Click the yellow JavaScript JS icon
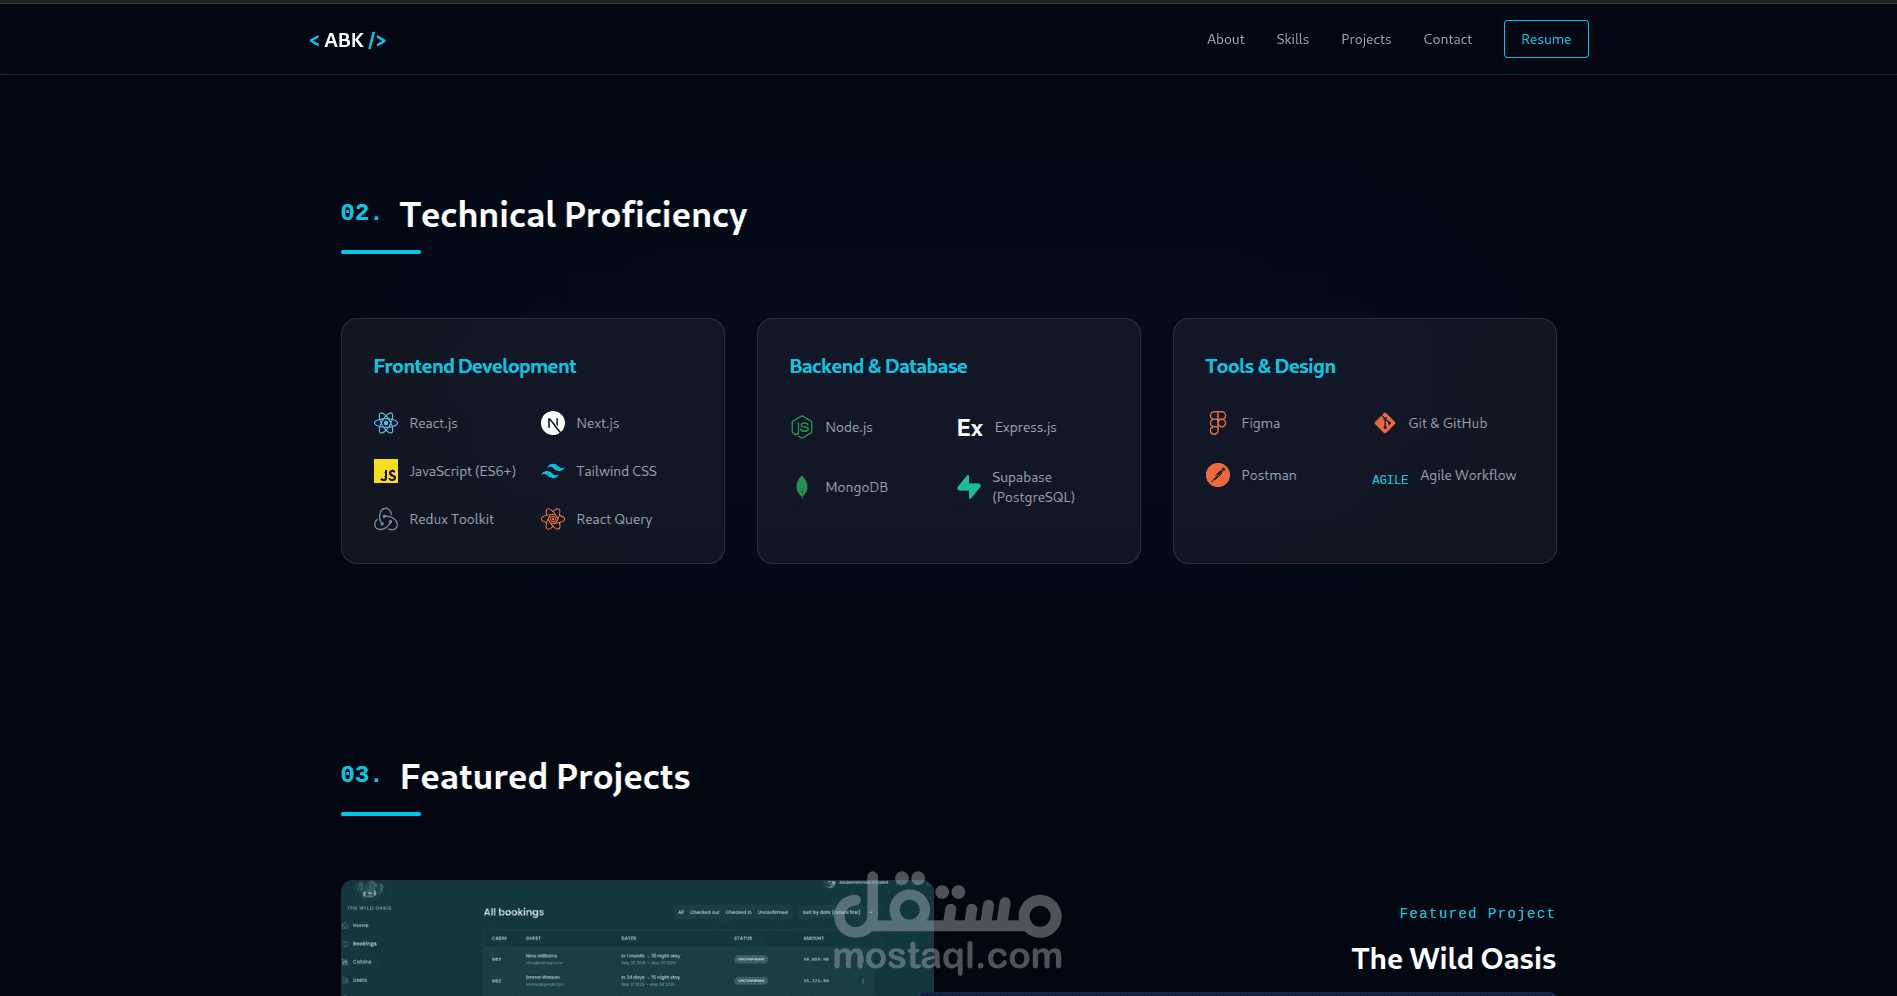The width and height of the screenshot is (1897, 996). click(x=386, y=471)
